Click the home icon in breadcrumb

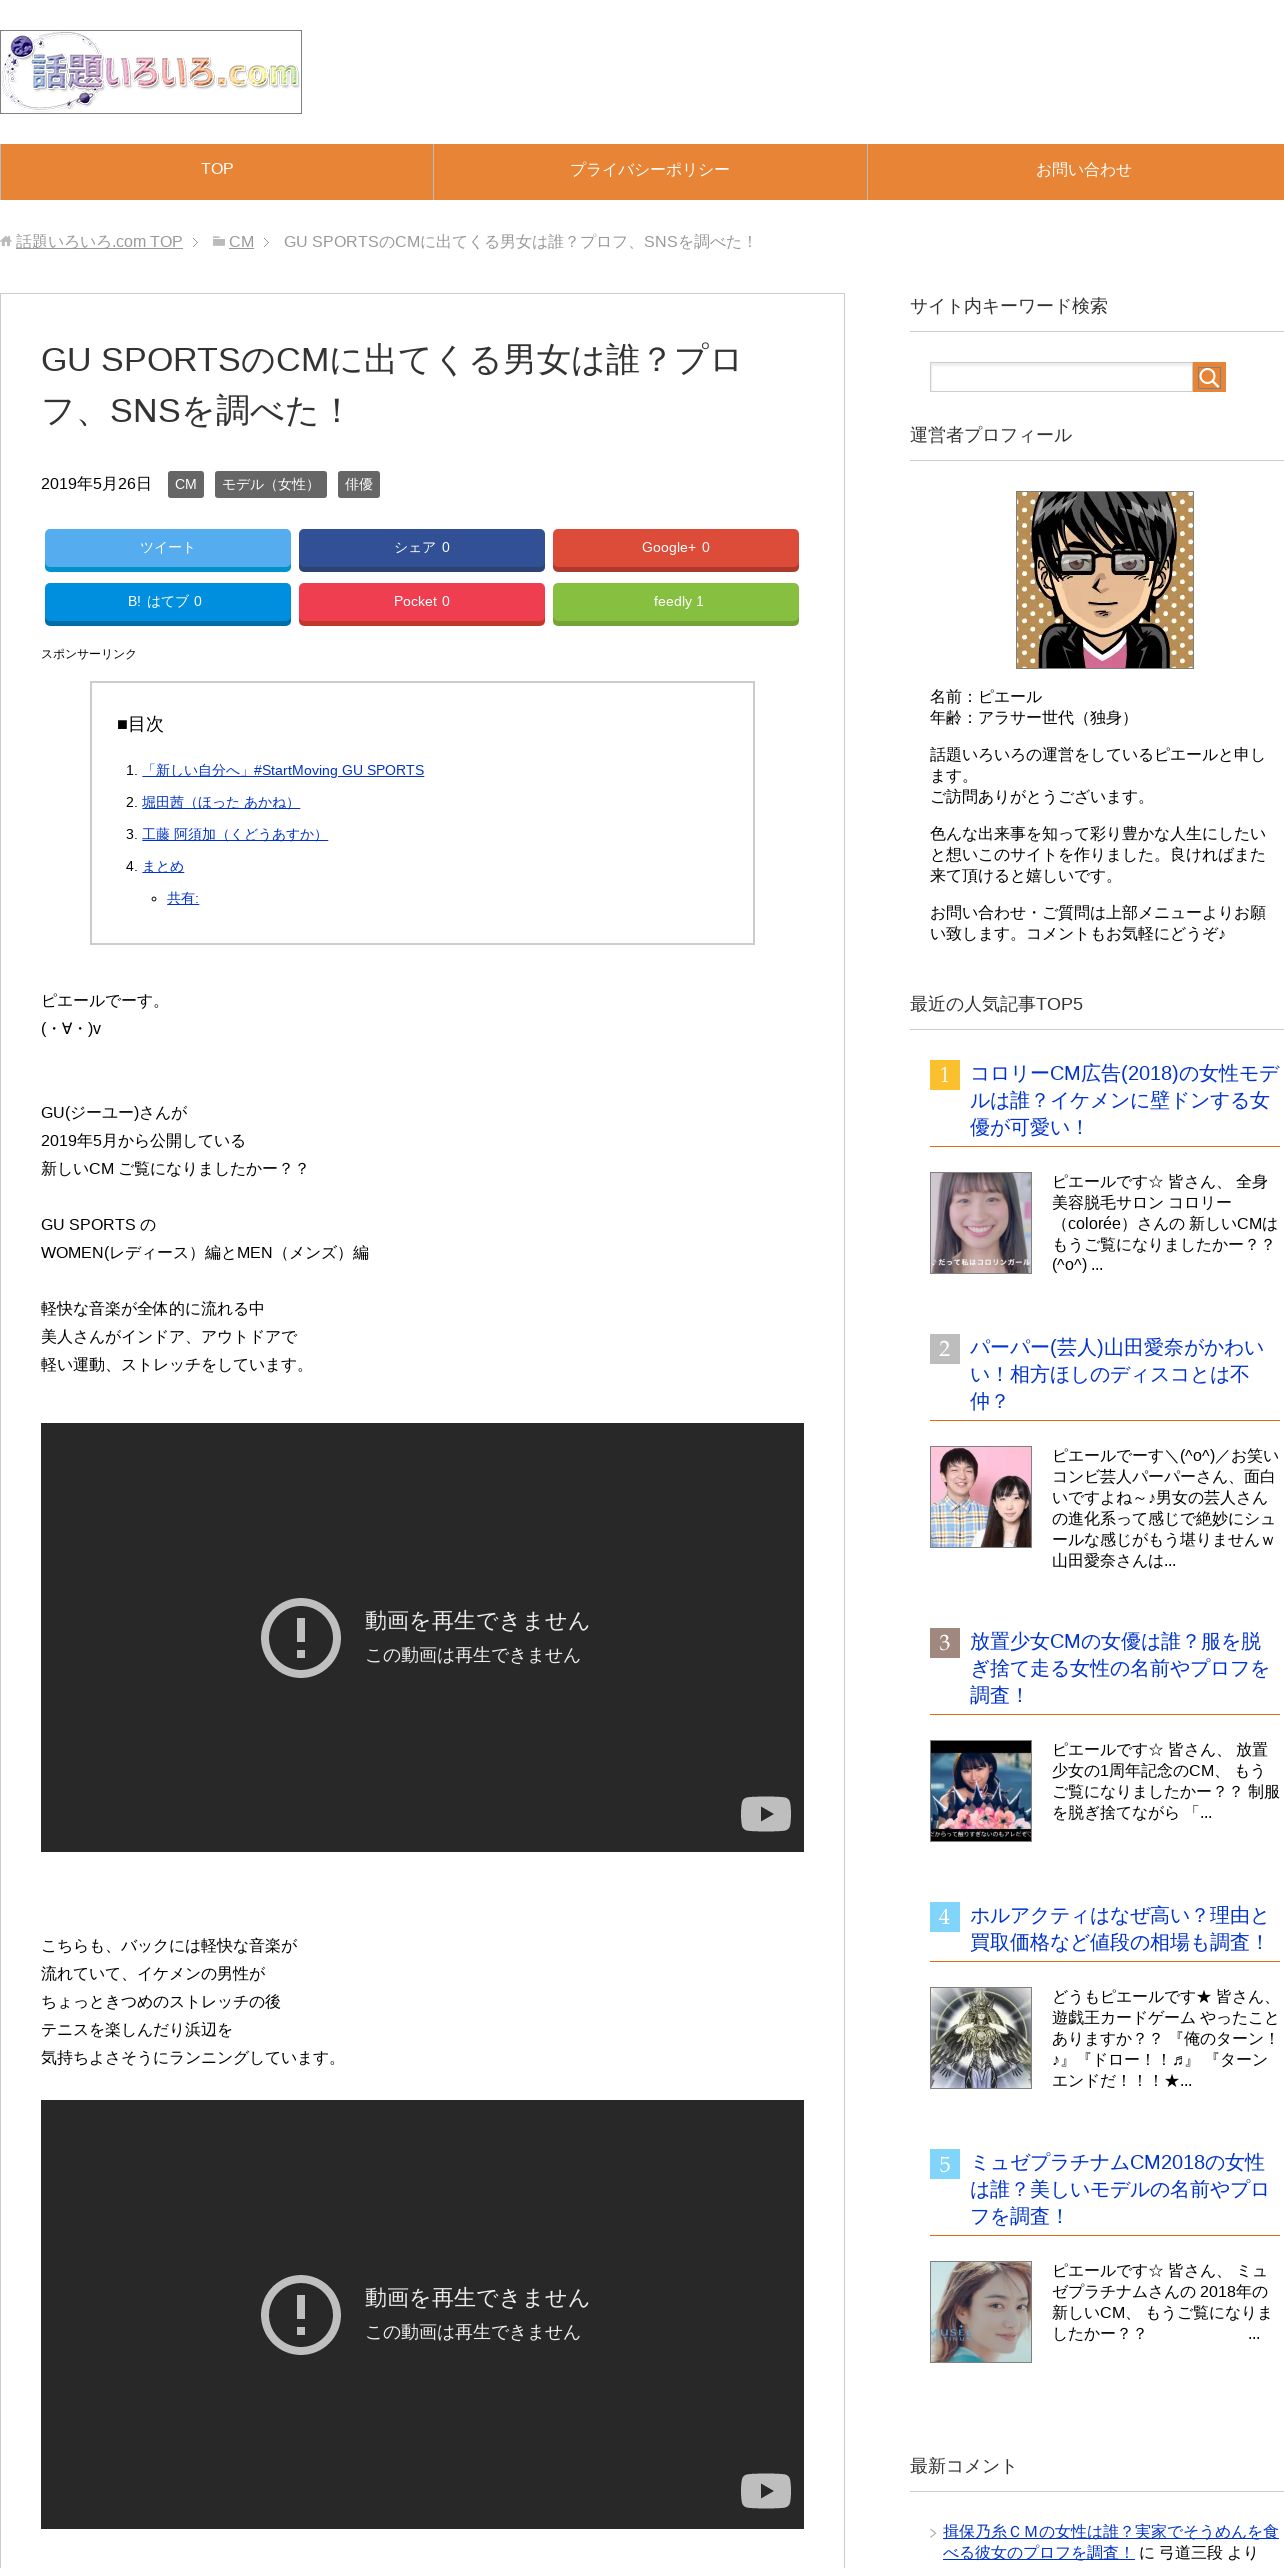(7, 242)
